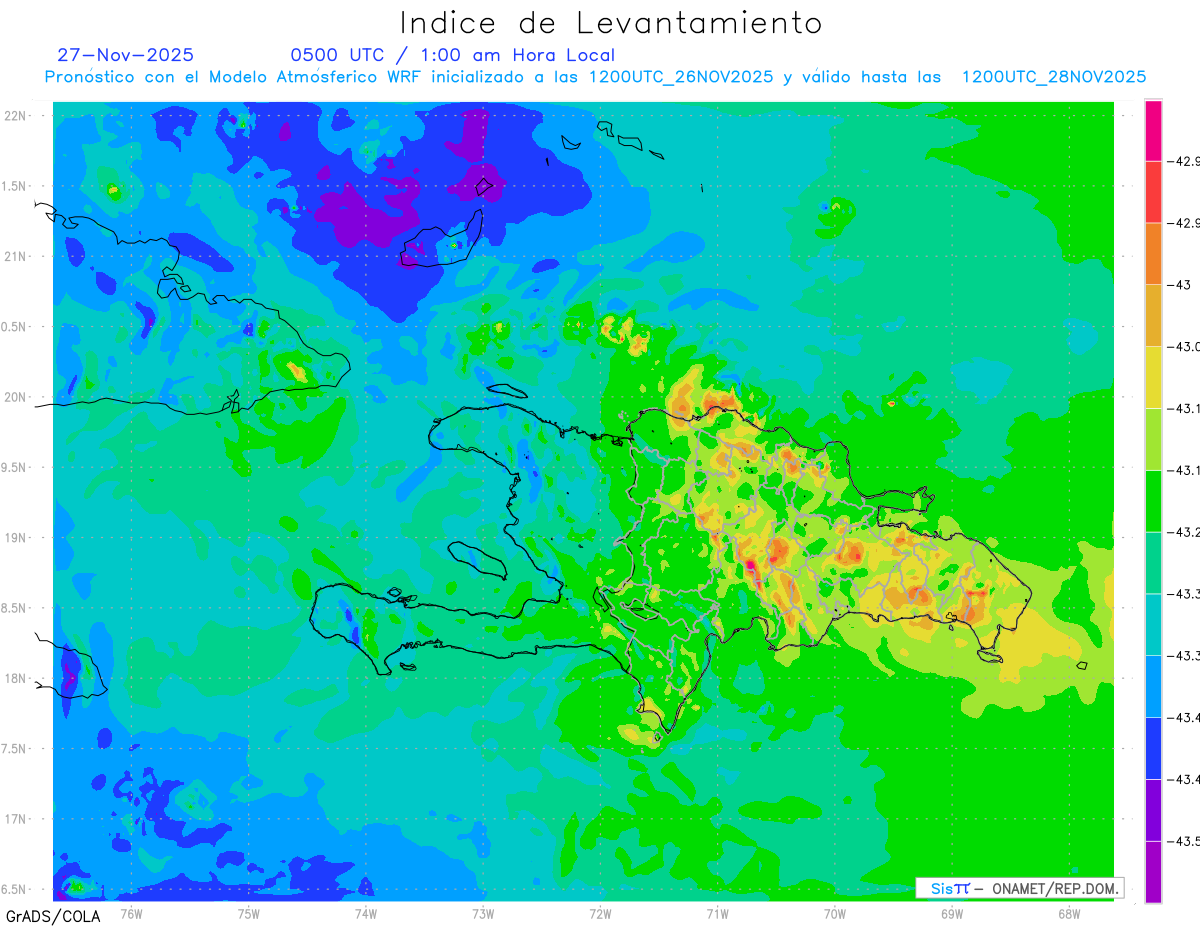Click the sea-green swatch below -43.2
Viewport: 1200px width, 927px height.
(x=1153, y=563)
